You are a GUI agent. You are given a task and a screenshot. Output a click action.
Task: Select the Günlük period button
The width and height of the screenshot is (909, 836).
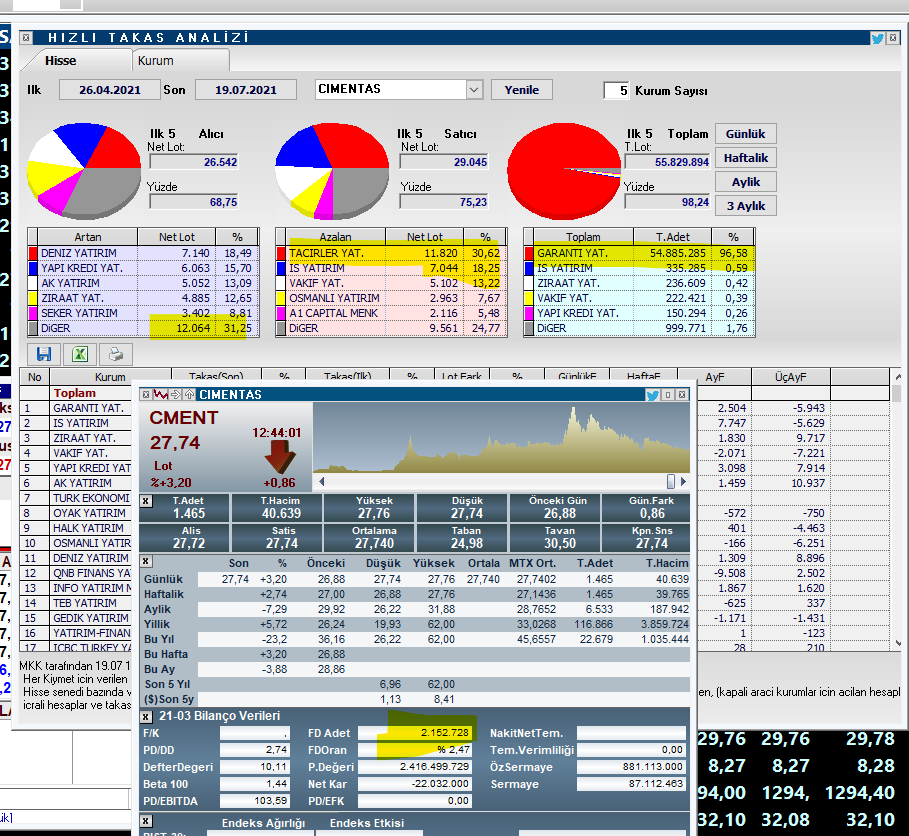pyautogui.click(x=745, y=134)
